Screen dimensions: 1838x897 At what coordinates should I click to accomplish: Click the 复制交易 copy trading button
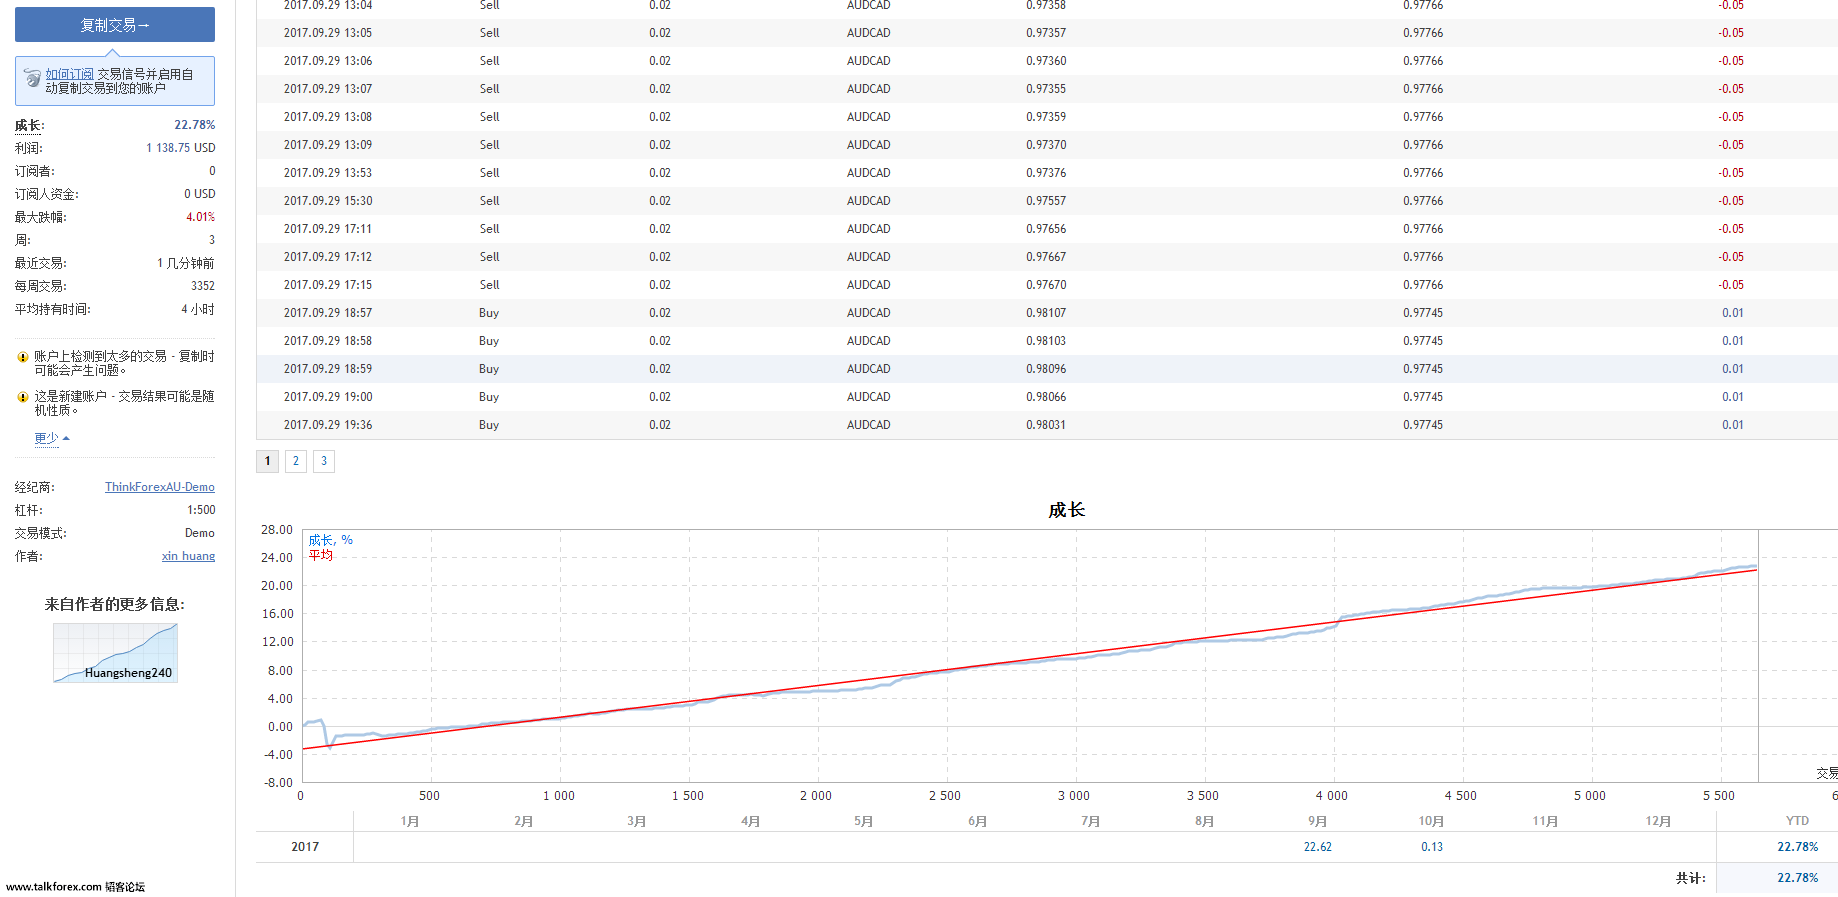pos(115,25)
